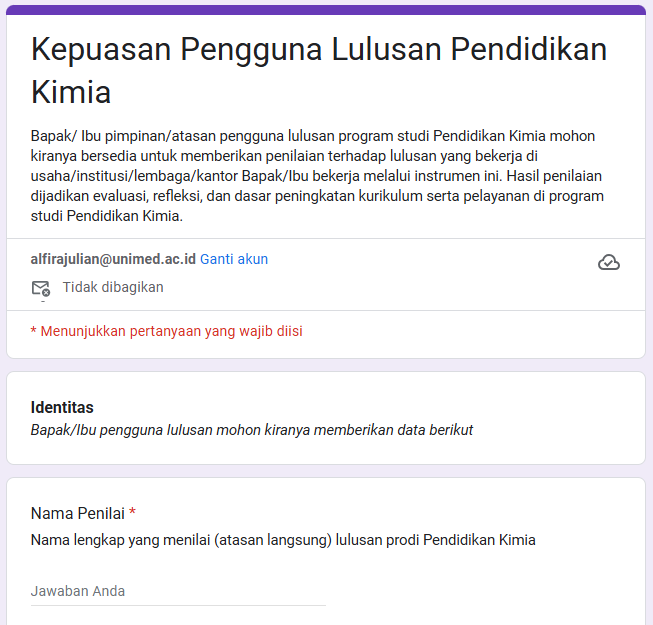Click the Nama lengkap yang menilai helper text

283,540
